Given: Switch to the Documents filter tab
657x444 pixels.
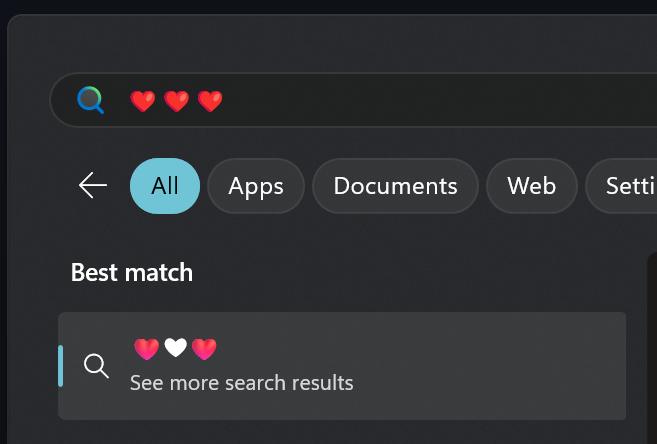Looking at the screenshot, I should [x=395, y=186].
